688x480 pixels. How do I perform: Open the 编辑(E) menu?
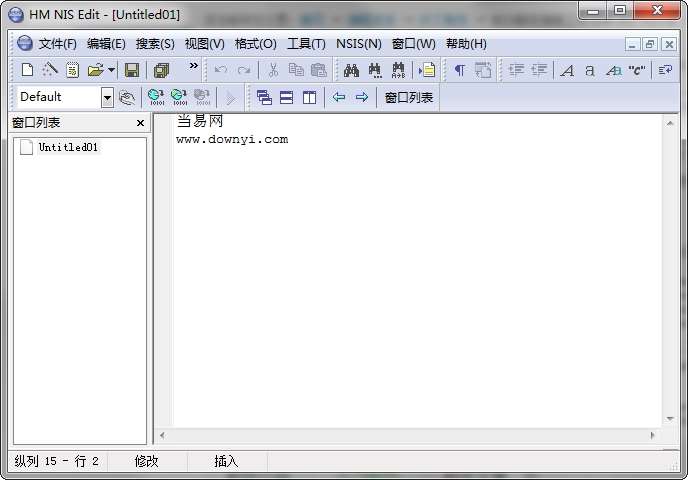(x=106, y=44)
